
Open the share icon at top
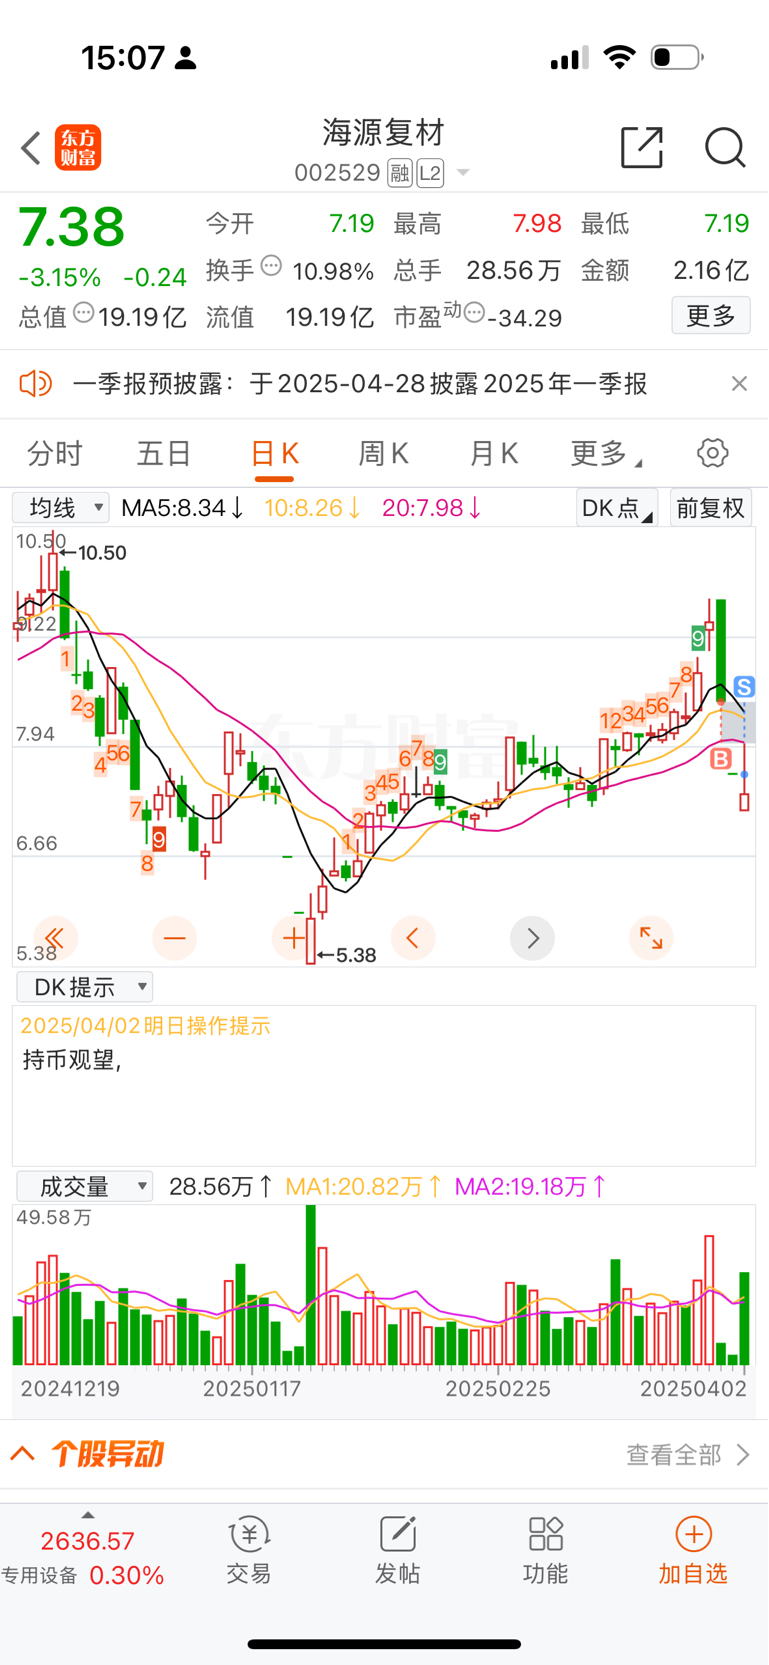tap(641, 148)
